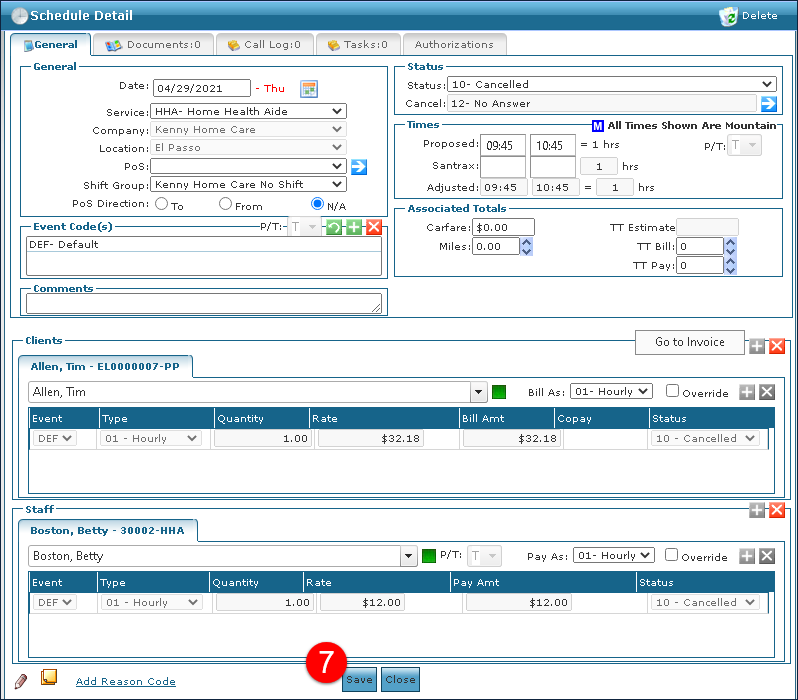
Task: Click the Save button
Action: point(359,680)
